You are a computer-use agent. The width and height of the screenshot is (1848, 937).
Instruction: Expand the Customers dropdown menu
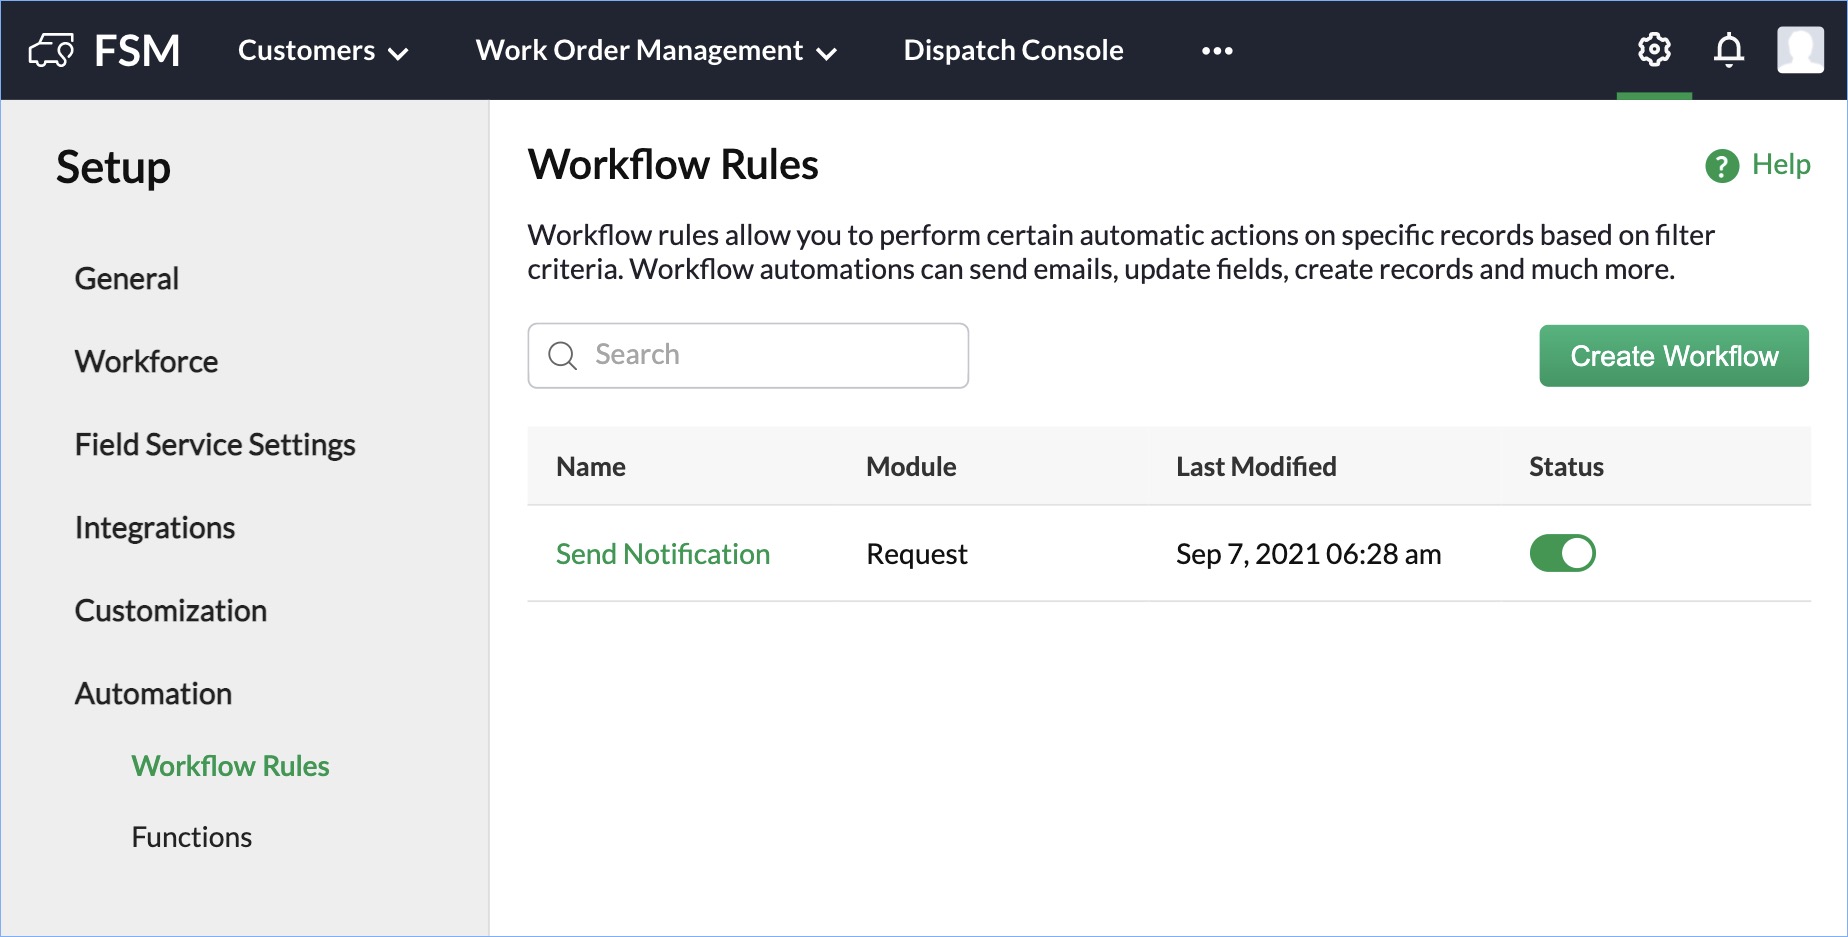(x=323, y=51)
